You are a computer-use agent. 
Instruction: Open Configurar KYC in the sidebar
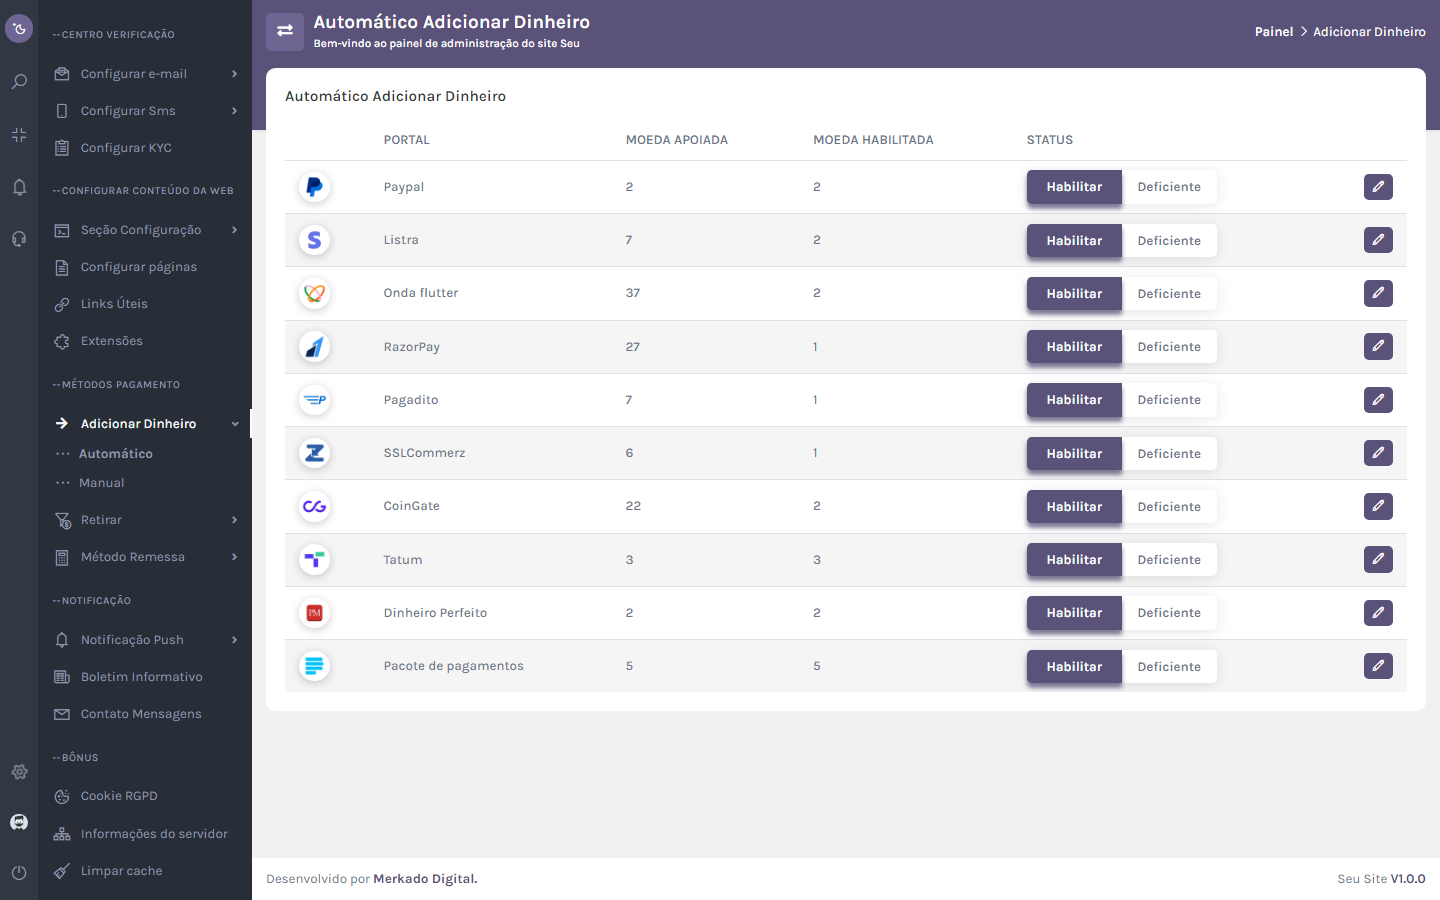tap(126, 148)
